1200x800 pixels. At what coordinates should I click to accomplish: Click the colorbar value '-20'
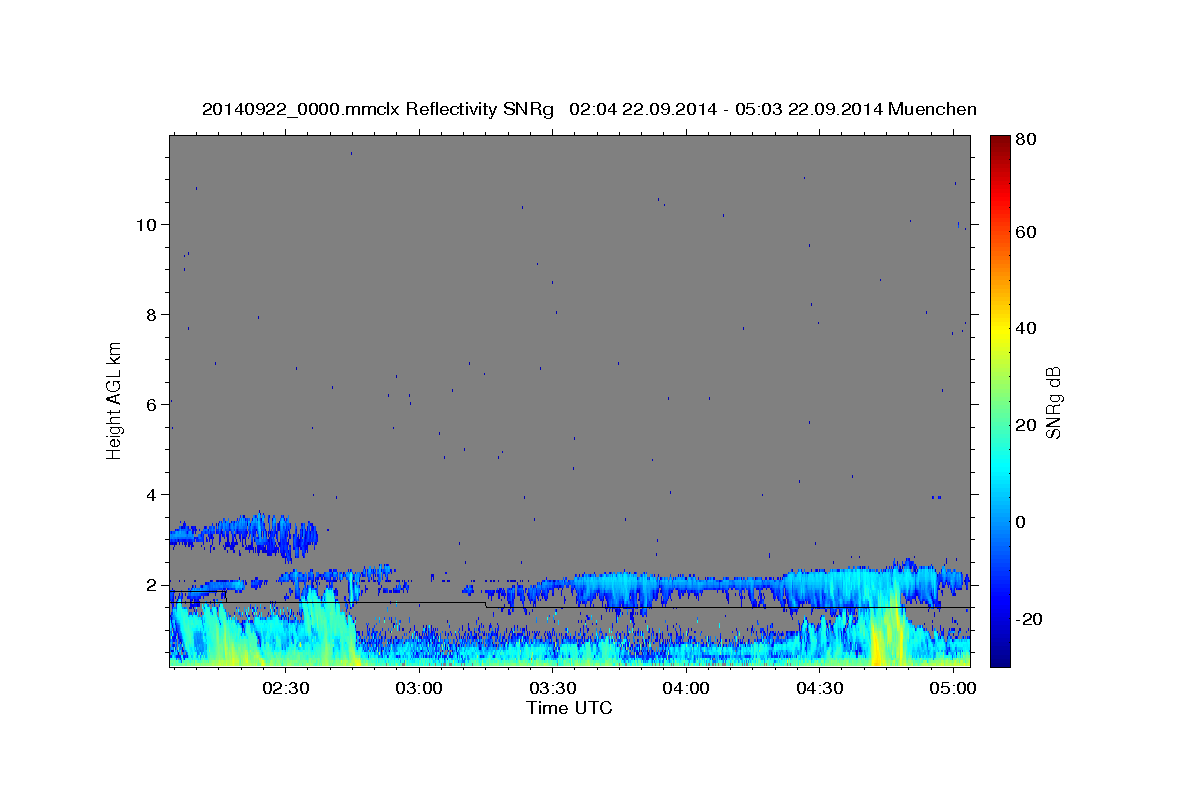coord(1028,619)
